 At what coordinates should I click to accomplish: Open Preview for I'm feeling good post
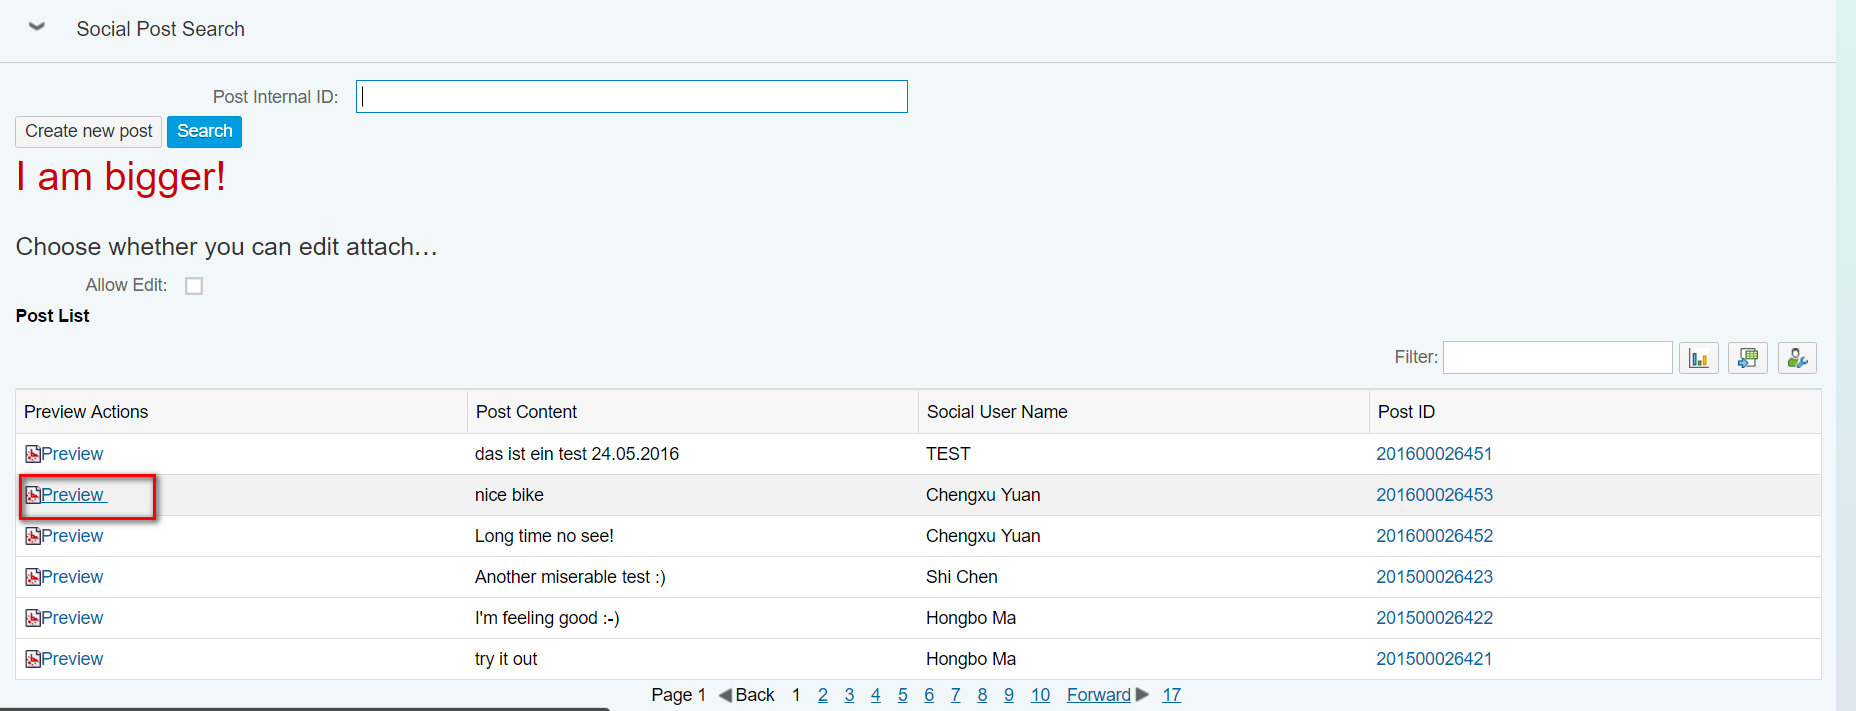tap(72, 618)
